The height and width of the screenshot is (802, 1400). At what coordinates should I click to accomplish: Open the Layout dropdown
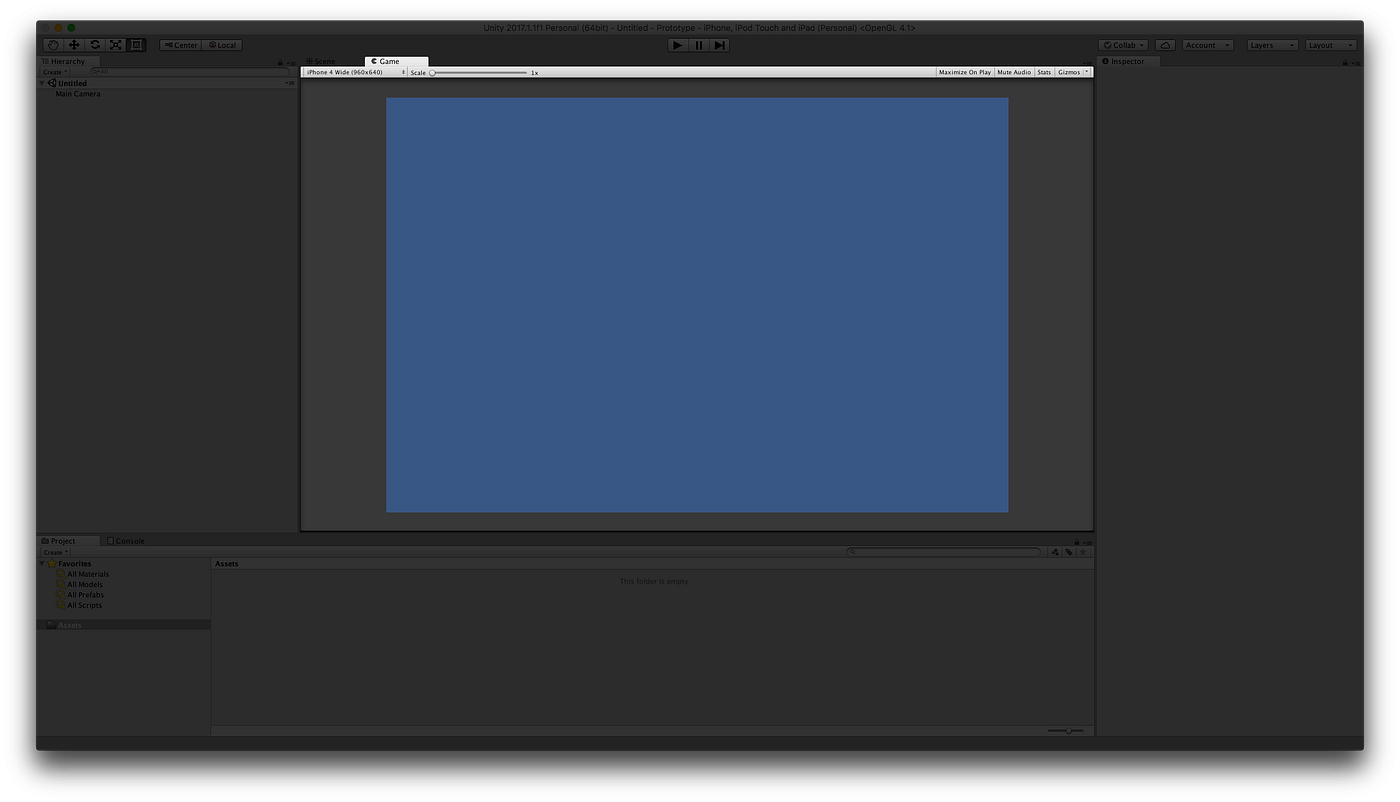[x=1330, y=45]
